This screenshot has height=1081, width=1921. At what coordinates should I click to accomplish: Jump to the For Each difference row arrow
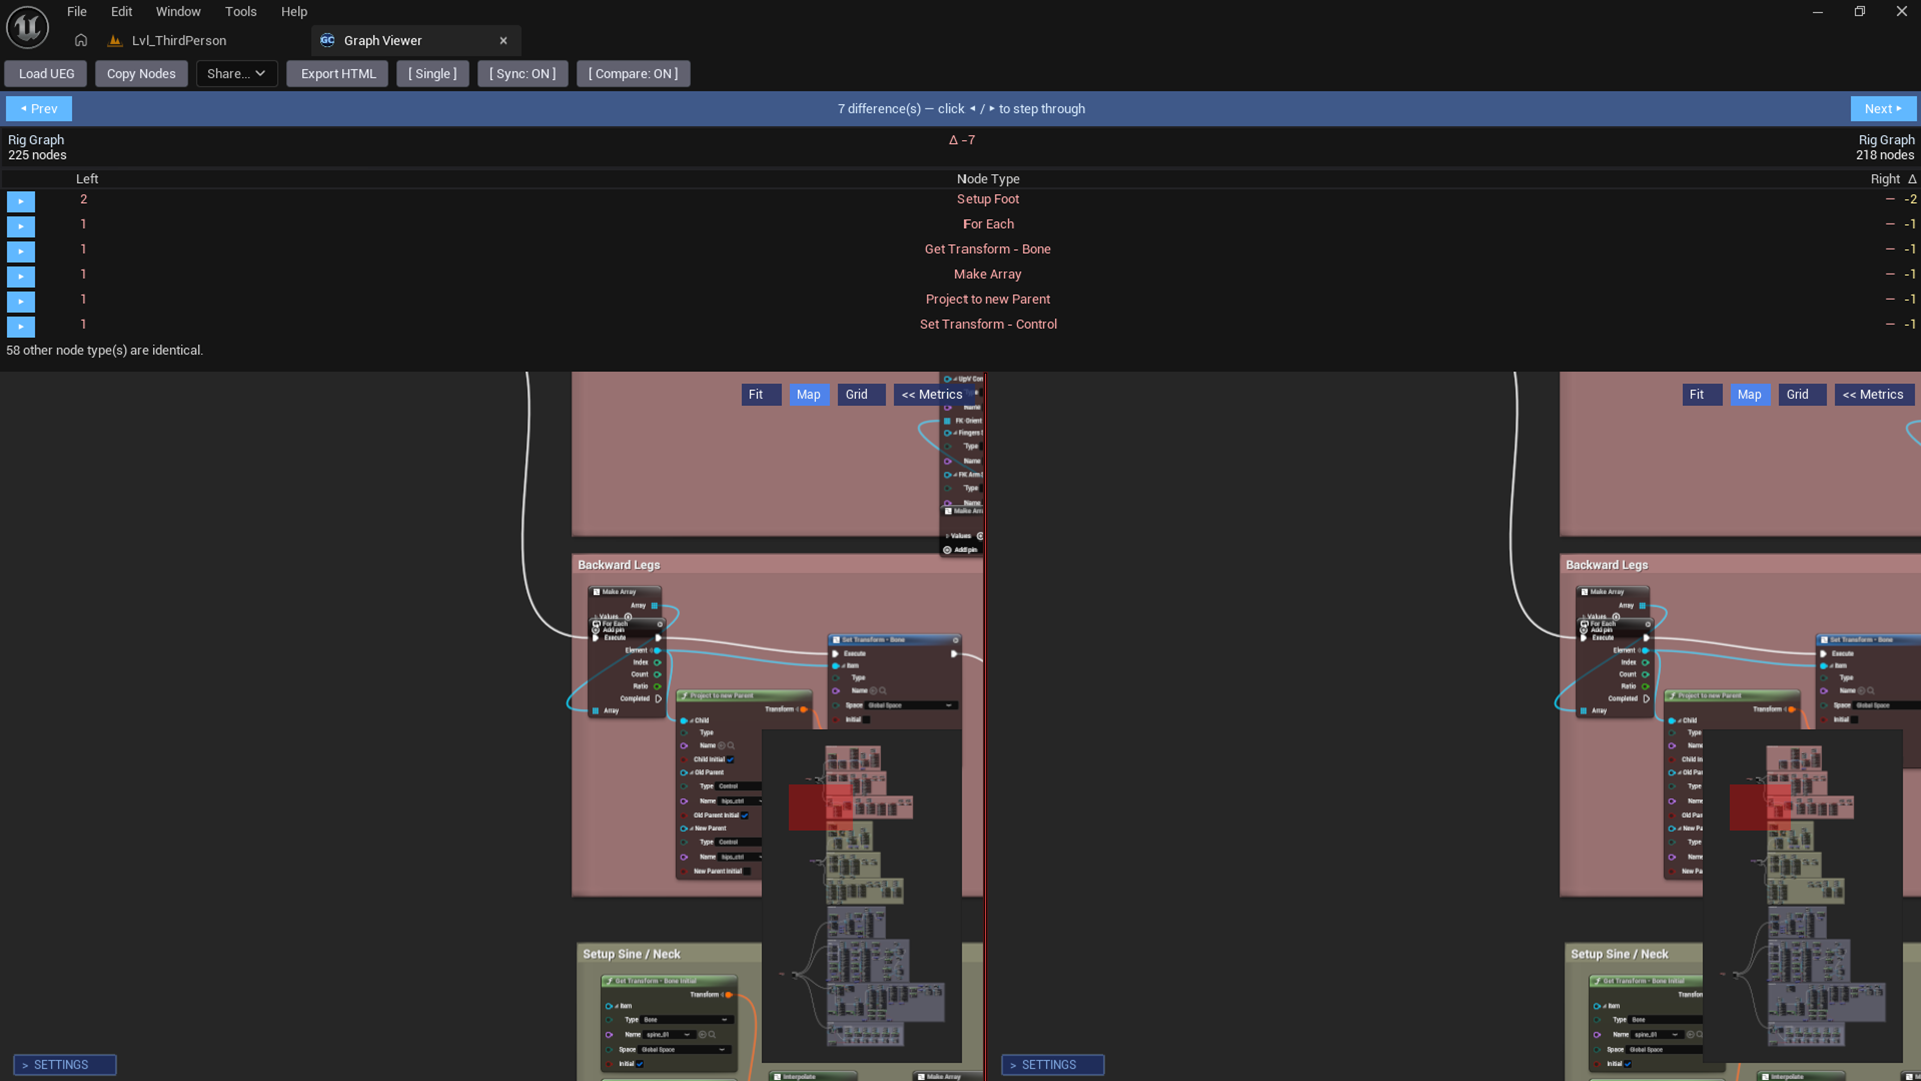[20, 226]
